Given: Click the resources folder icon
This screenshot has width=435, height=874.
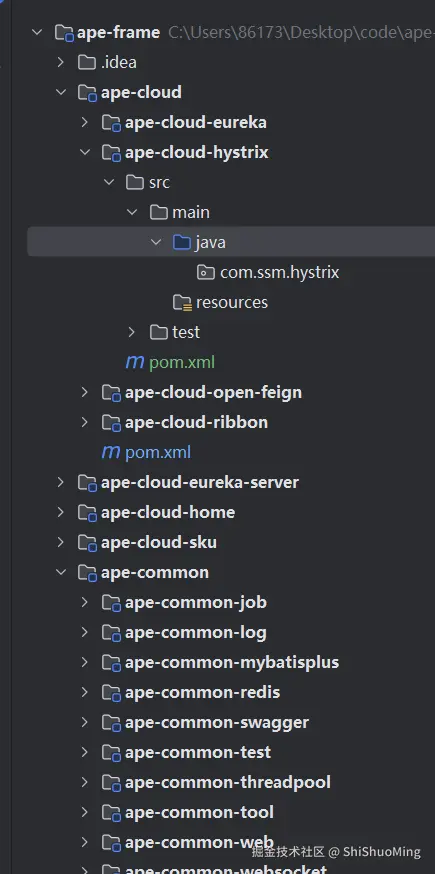Looking at the screenshot, I should 182,303.
